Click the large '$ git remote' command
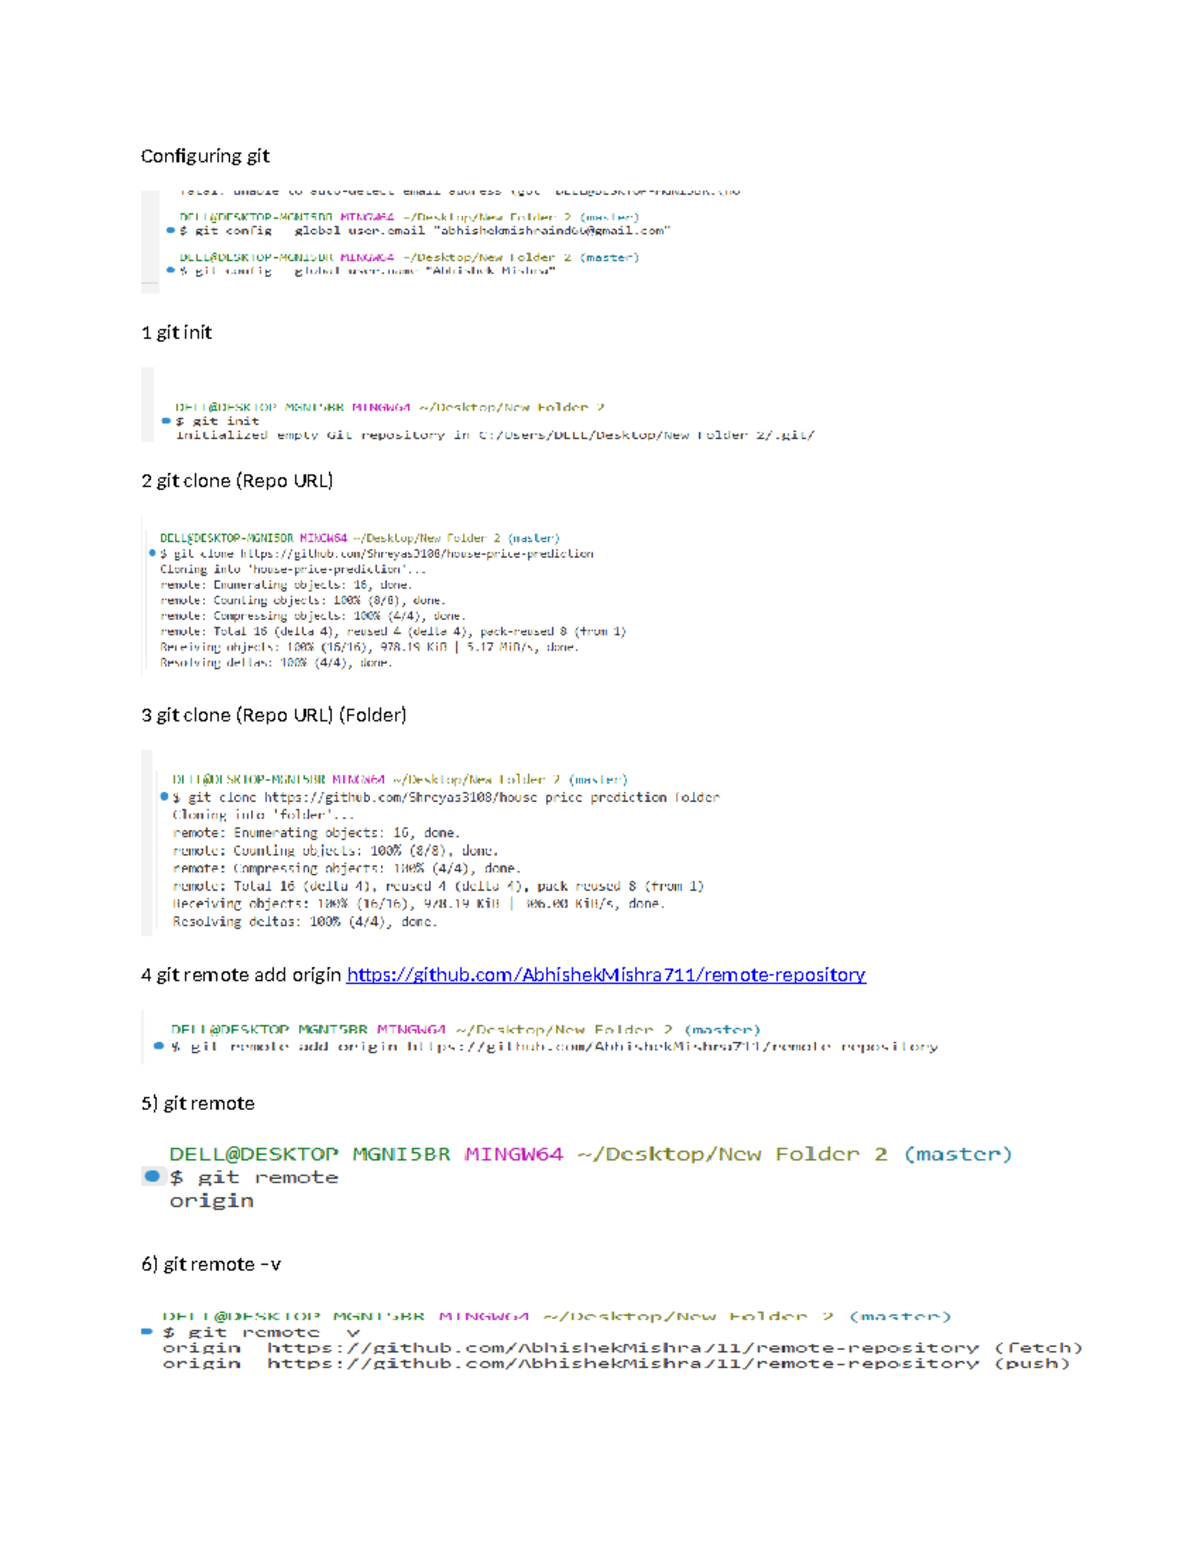Screen dimensions: 1200x1553 coord(254,1178)
